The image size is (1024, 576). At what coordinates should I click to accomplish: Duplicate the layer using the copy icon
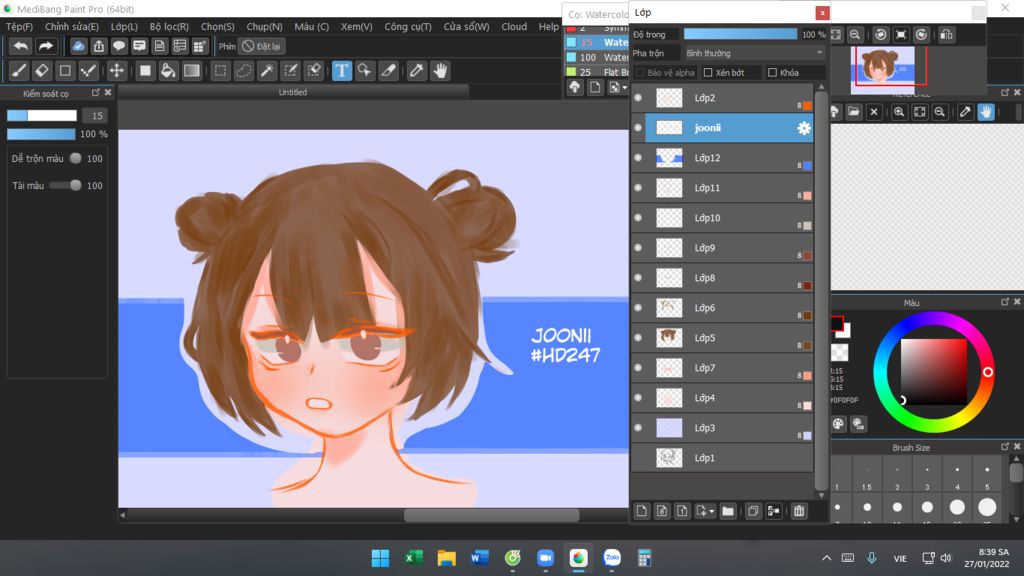pos(753,511)
